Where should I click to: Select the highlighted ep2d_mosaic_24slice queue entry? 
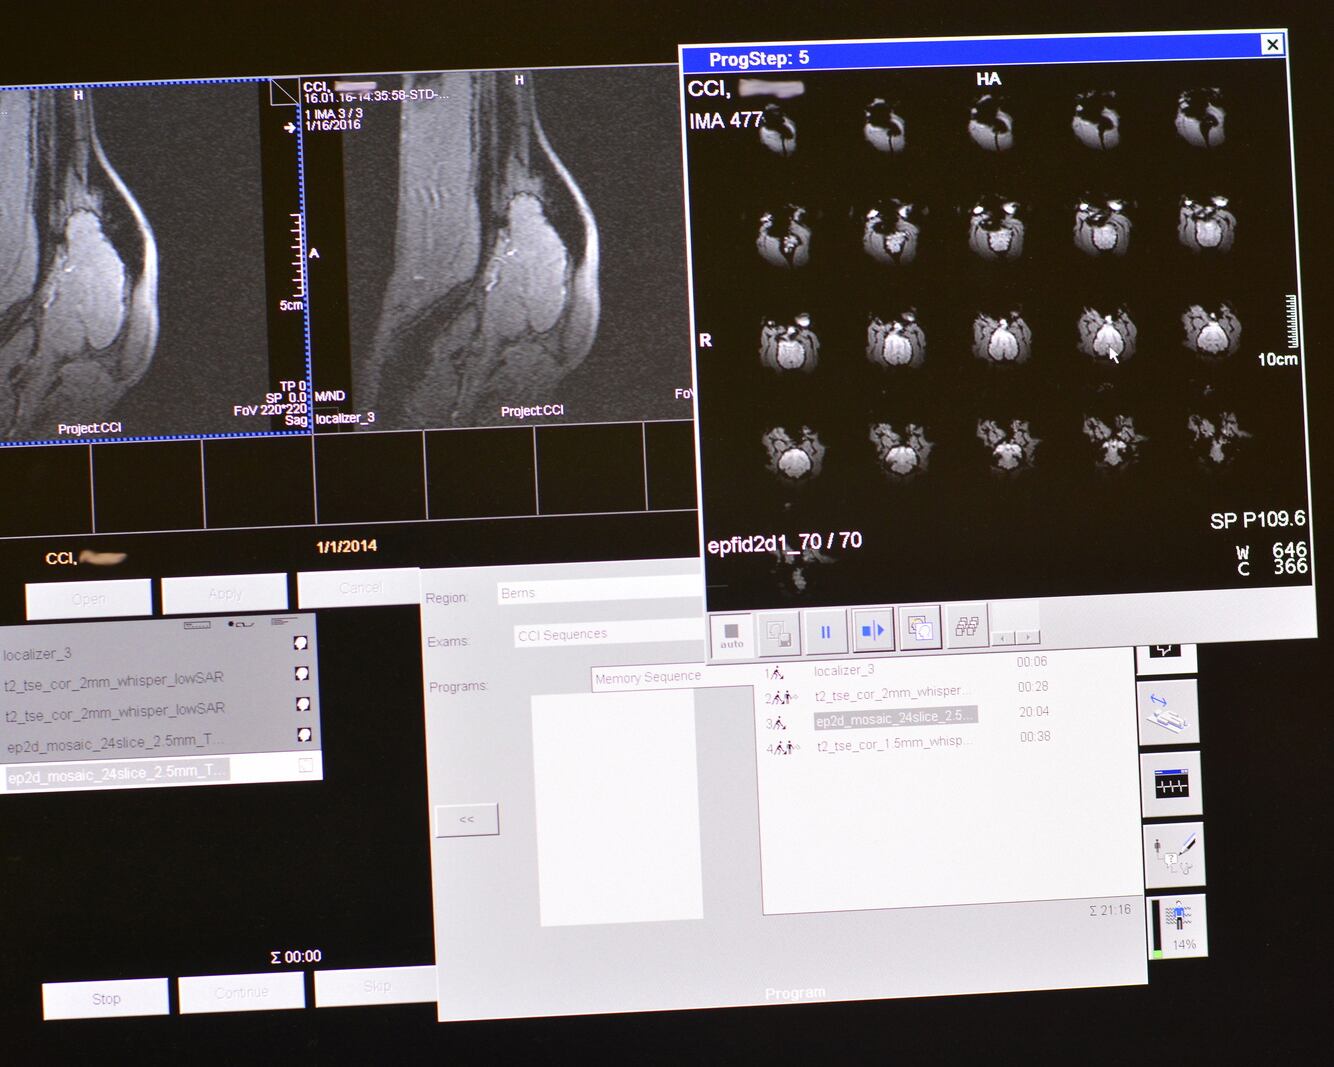[118, 773]
